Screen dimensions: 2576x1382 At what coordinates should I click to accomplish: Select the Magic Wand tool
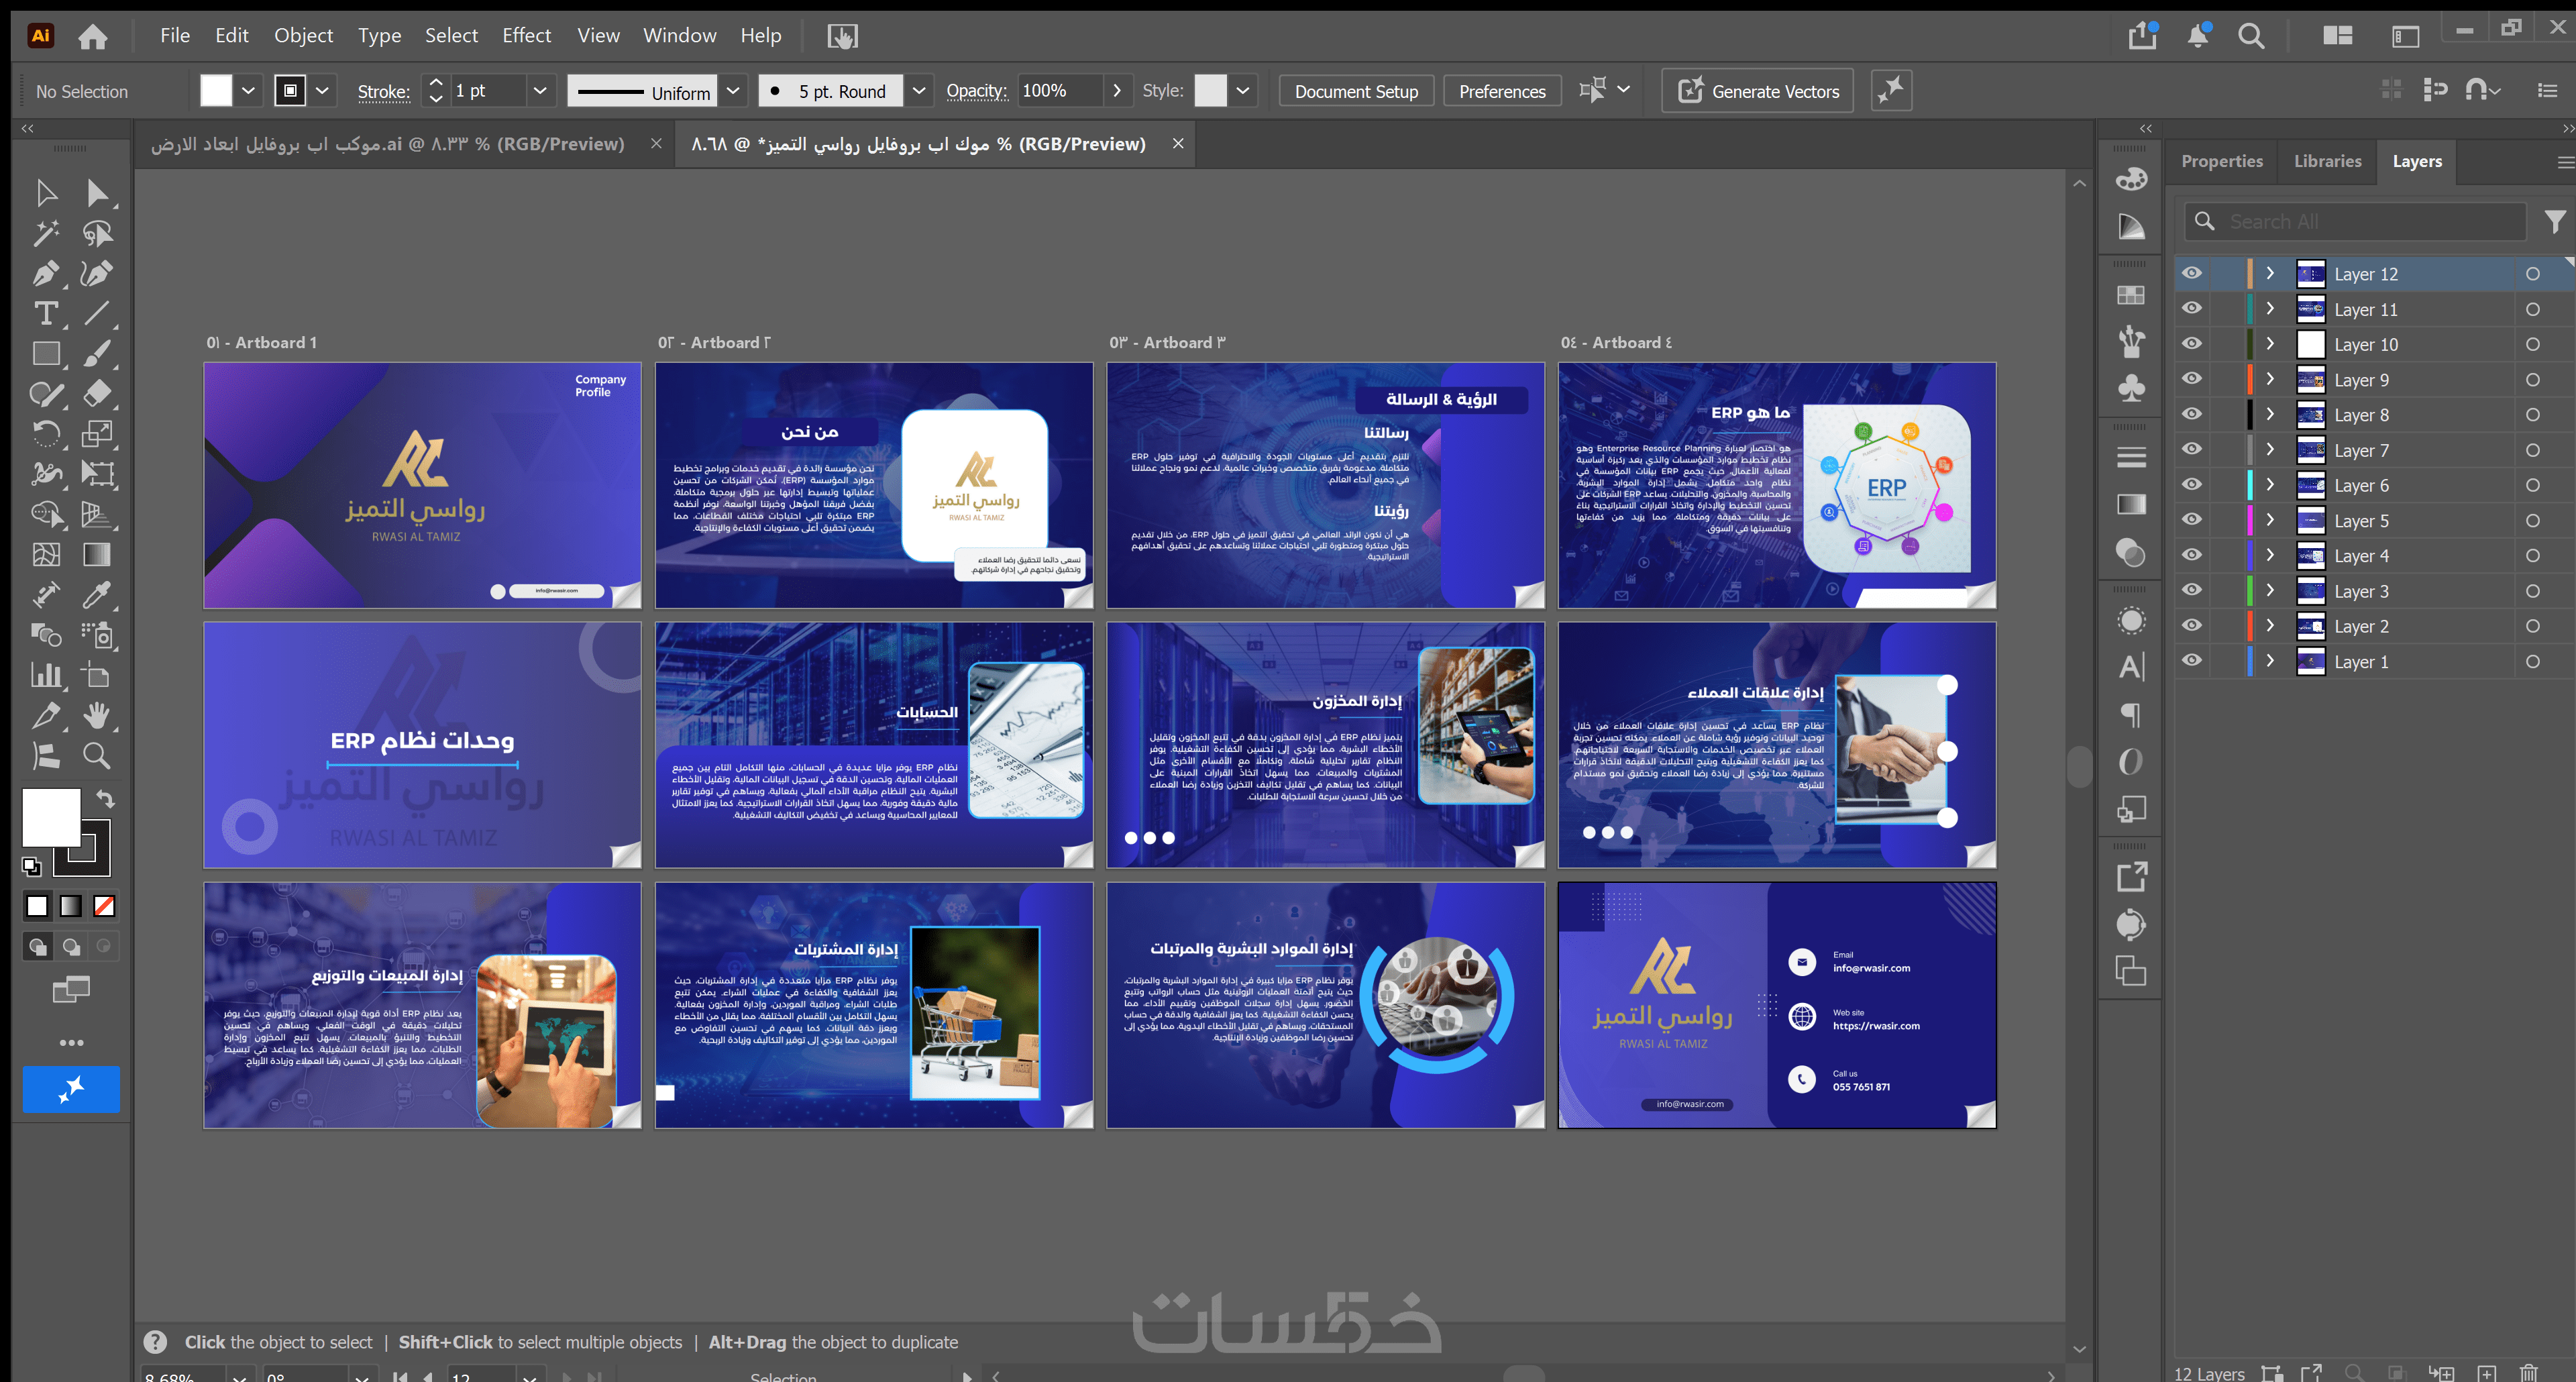coord(46,233)
